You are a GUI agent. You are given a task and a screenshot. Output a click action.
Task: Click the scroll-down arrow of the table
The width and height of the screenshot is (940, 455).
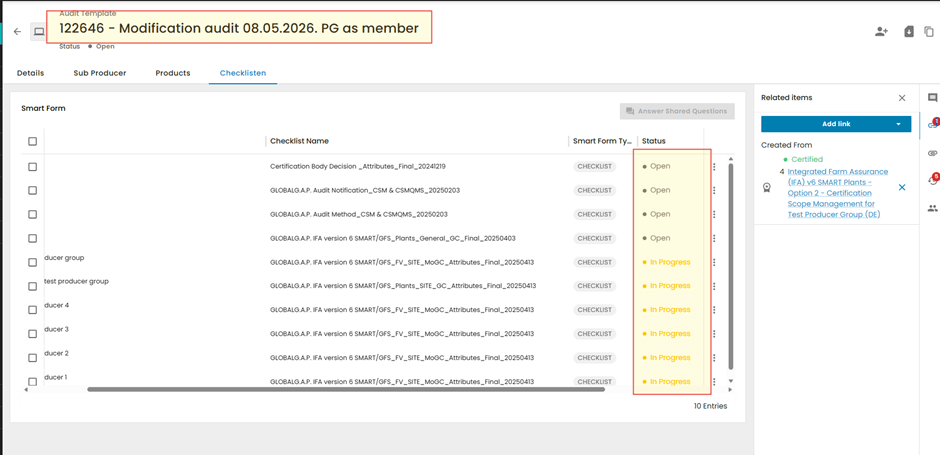coord(730,381)
